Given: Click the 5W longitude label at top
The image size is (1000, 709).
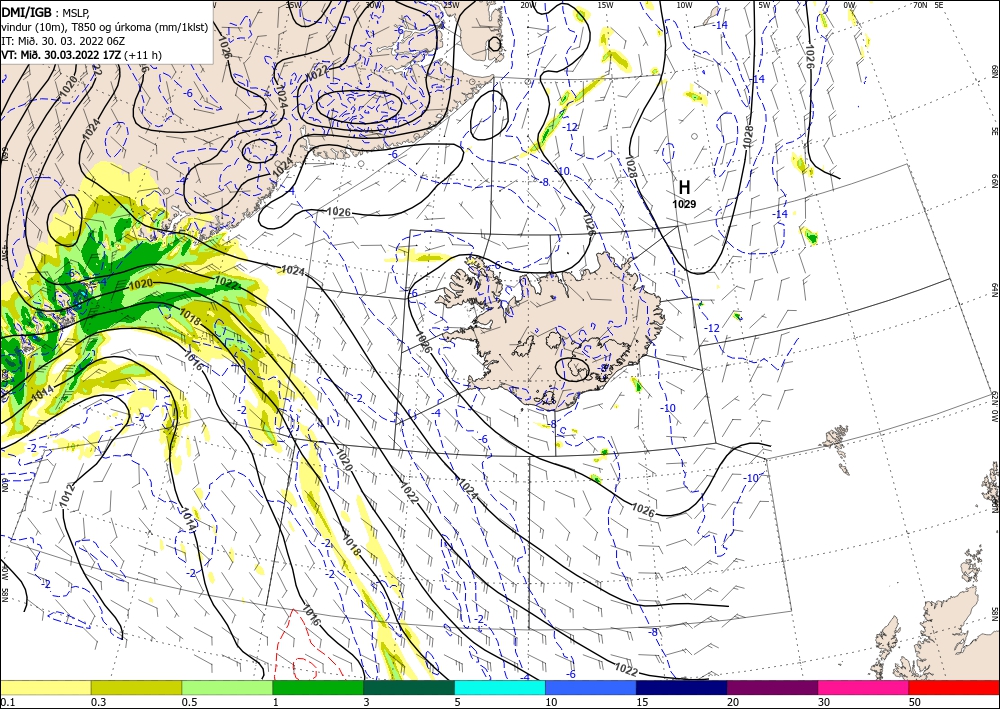Looking at the screenshot, I should (764, 5).
